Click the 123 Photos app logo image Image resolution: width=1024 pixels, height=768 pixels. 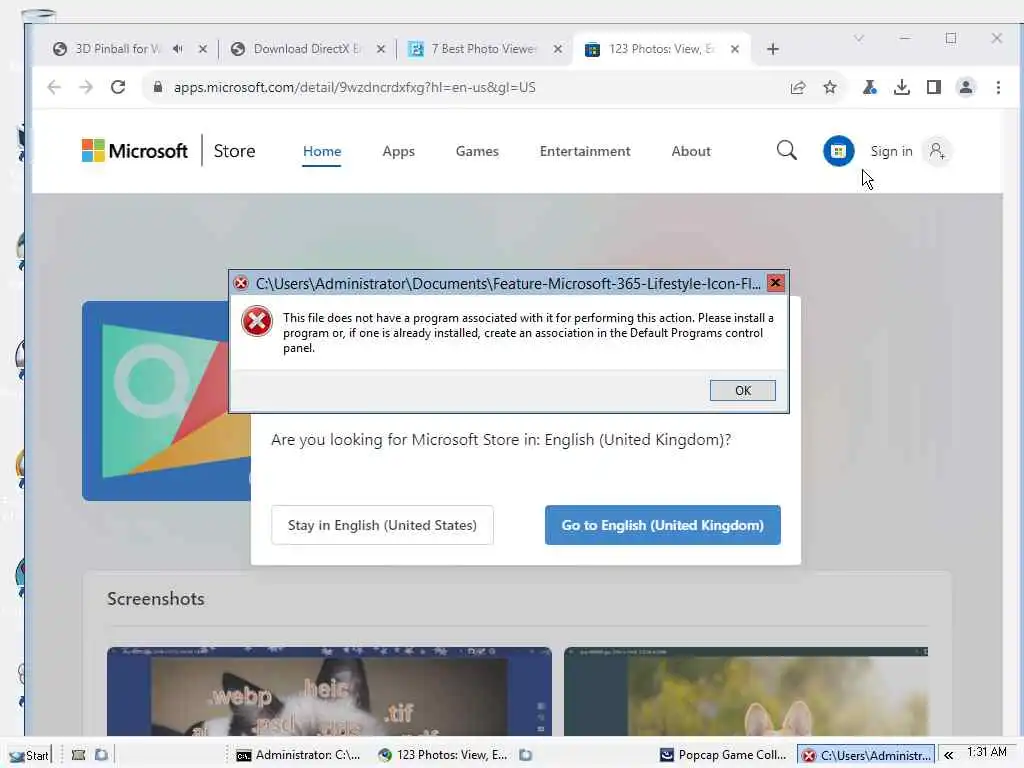166,401
